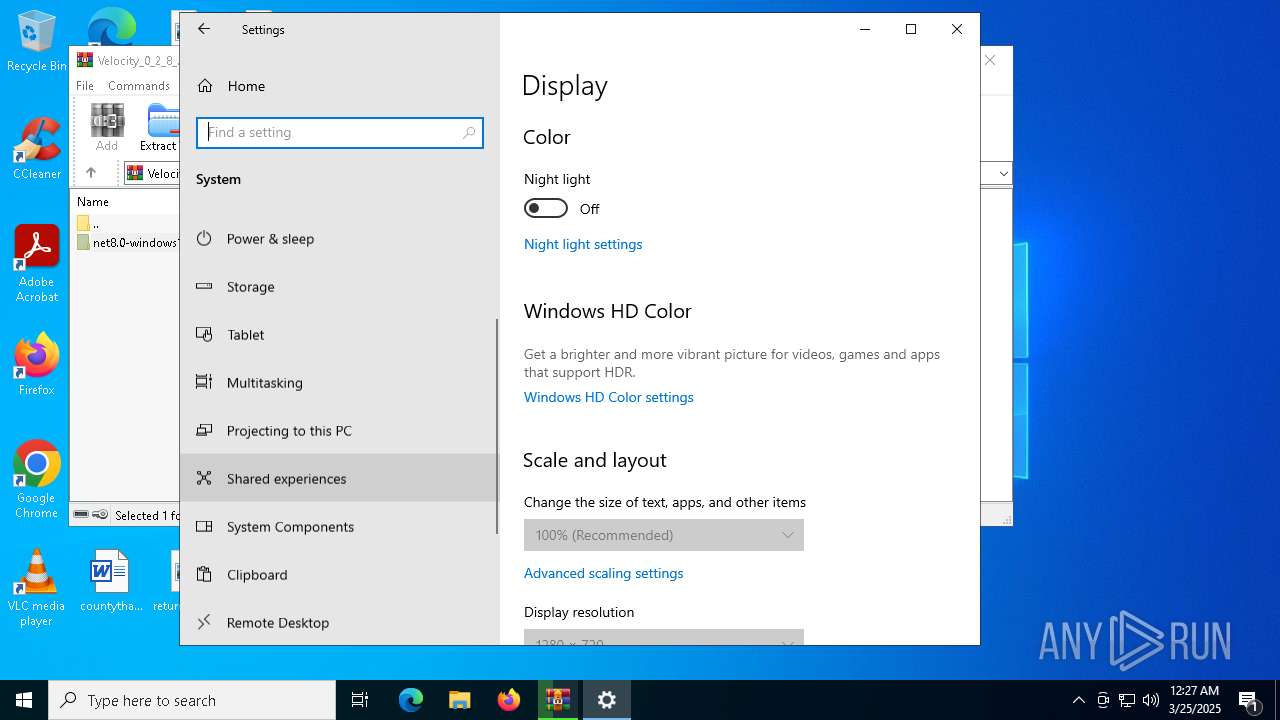Open Advanced scaling settings link

pos(603,573)
